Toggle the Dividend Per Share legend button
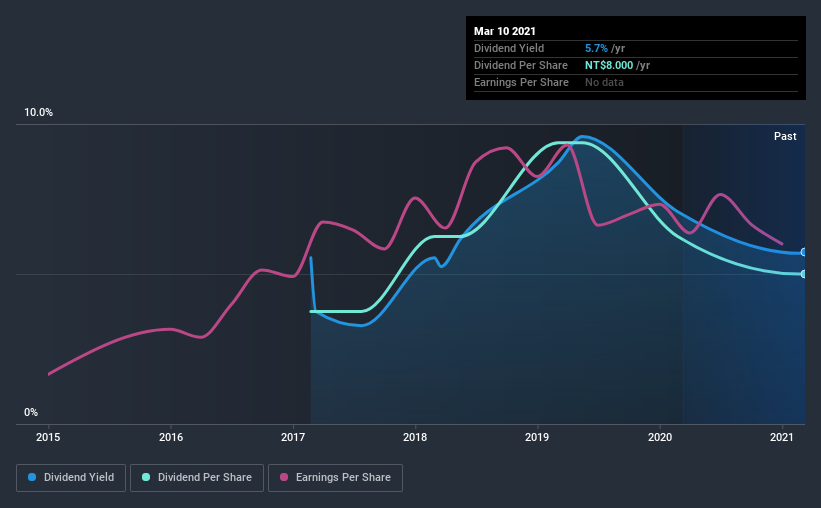The width and height of the screenshot is (821, 508). point(197,478)
